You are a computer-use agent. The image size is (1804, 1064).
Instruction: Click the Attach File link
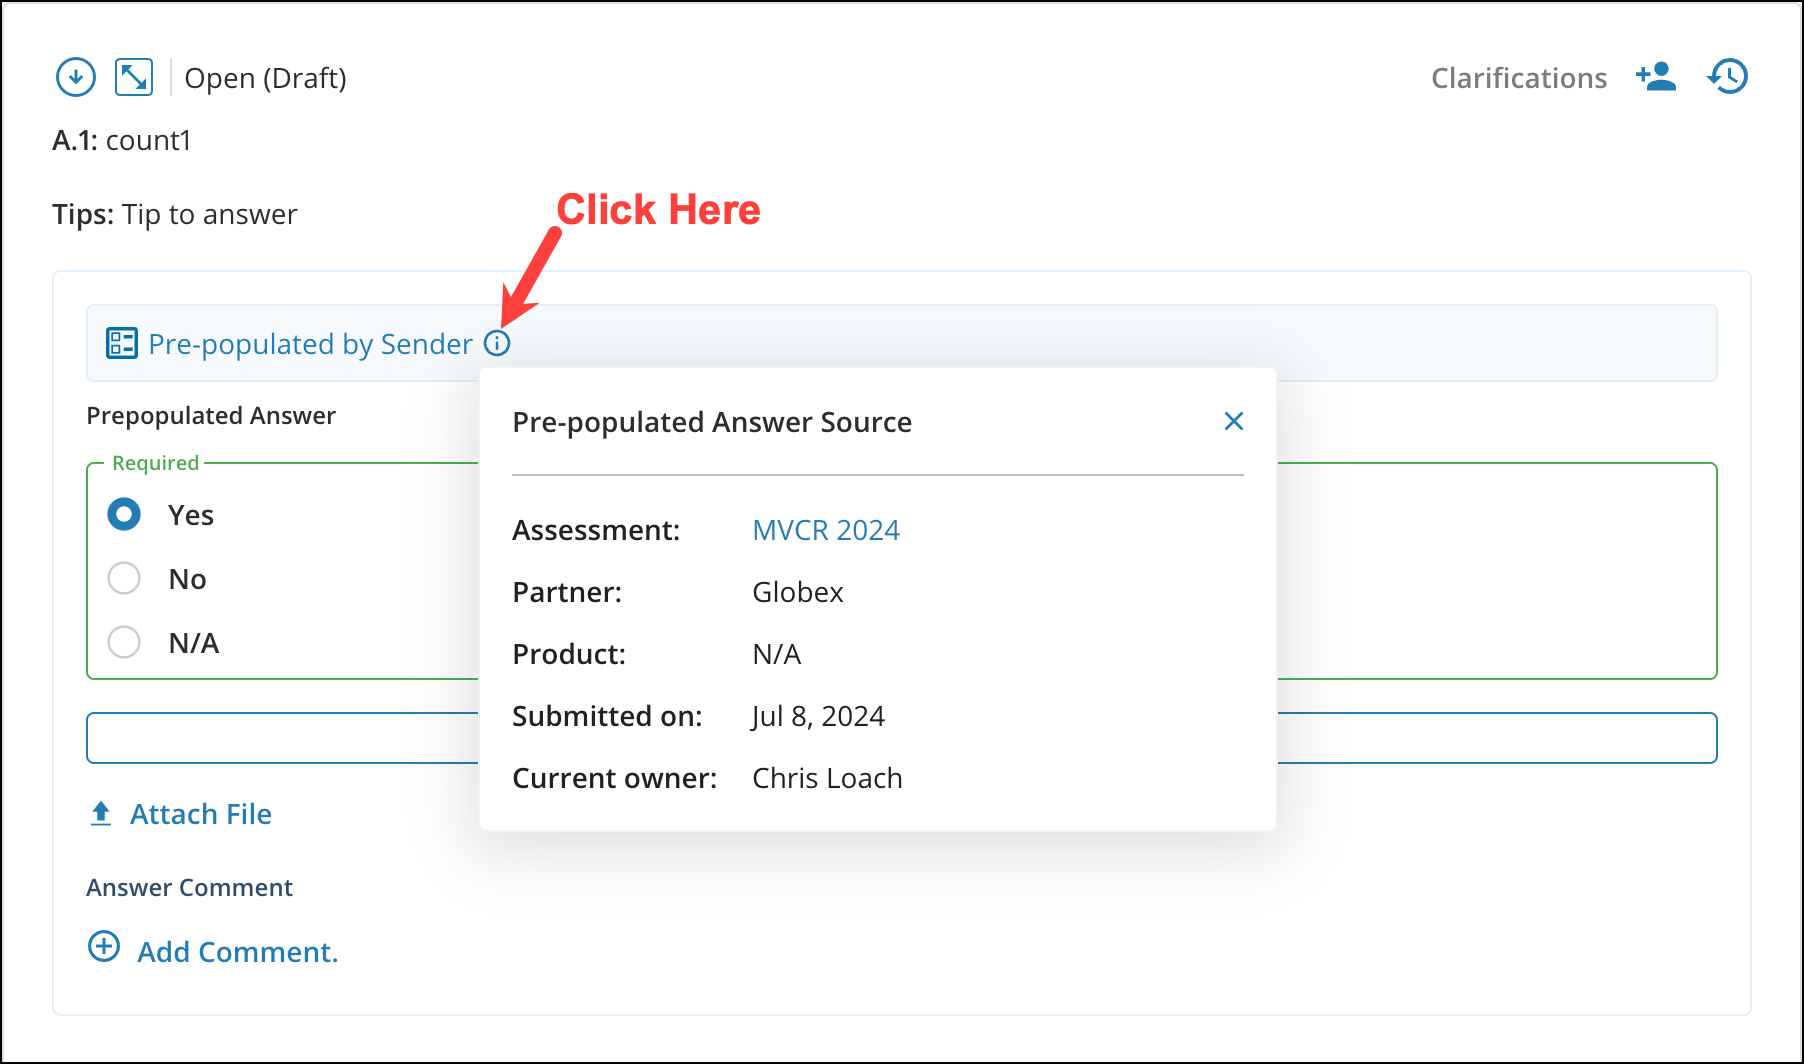click(x=200, y=814)
